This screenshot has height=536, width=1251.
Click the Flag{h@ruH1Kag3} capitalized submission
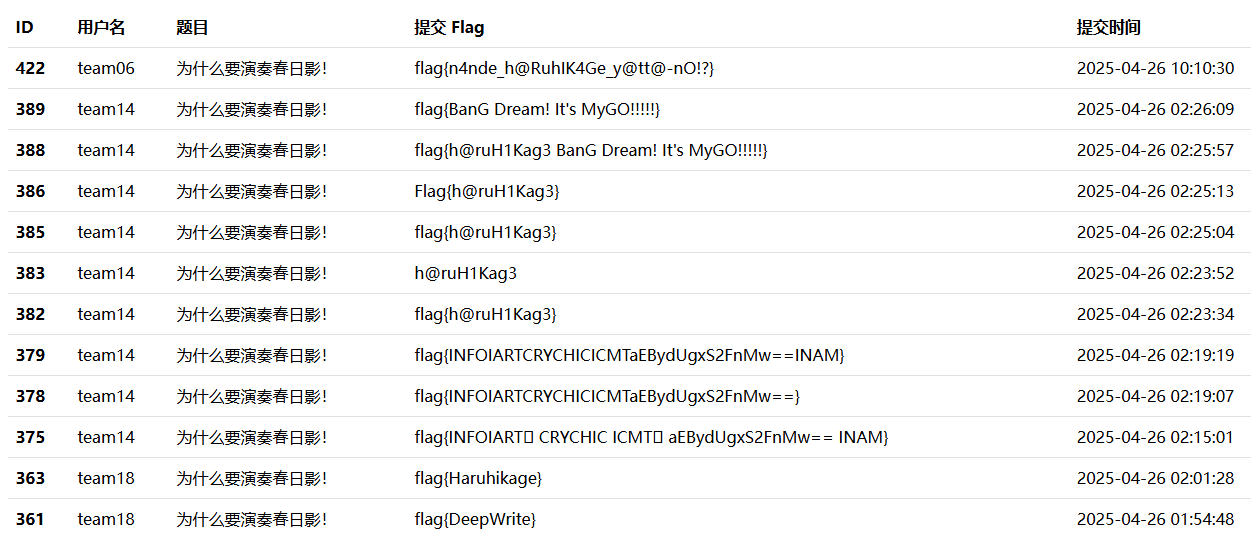coord(487,192)
